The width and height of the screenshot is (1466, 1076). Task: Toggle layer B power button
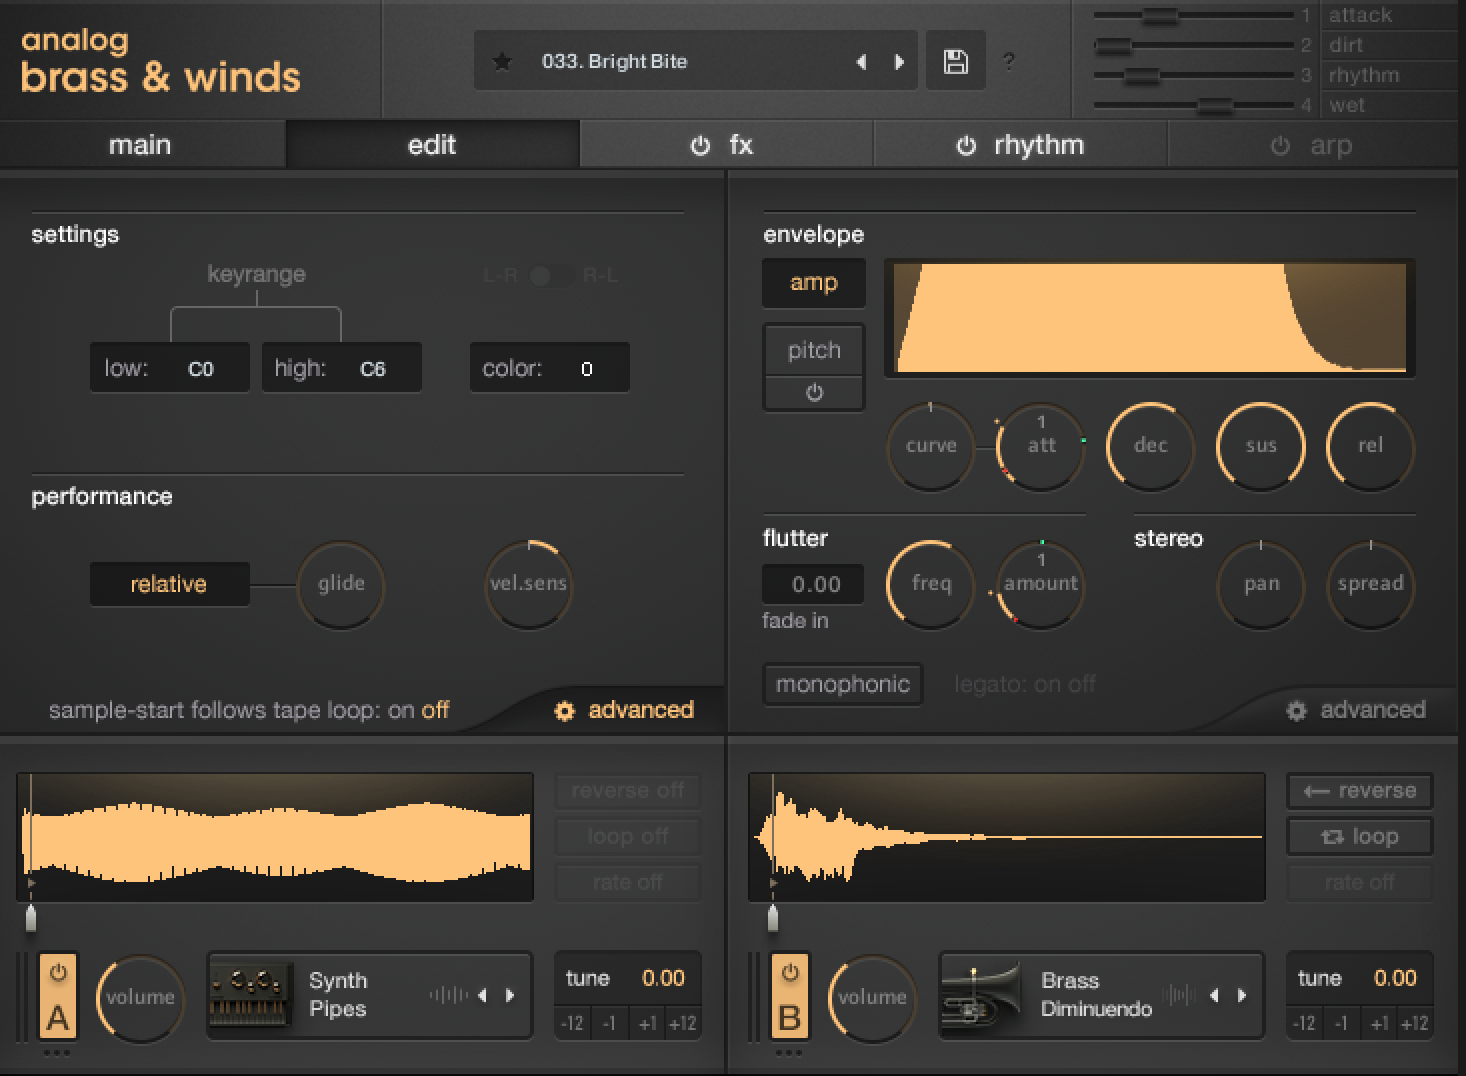[x=790, y=972]
